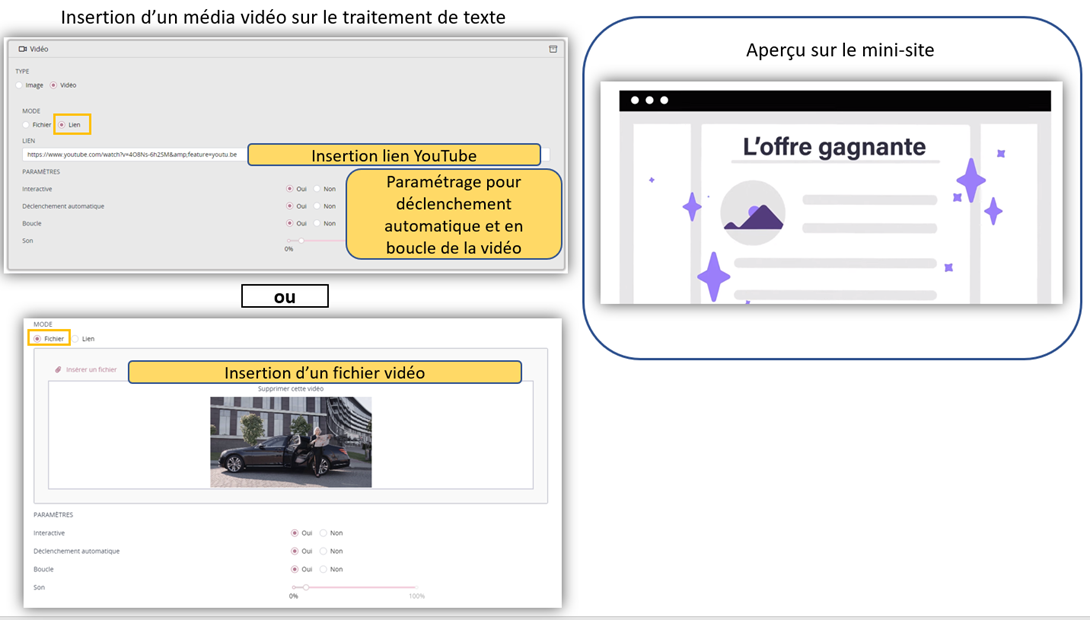1090x620 pixels.
Task: Click the image placeholder icon in the mini-site preview
Action: point(752,213)
